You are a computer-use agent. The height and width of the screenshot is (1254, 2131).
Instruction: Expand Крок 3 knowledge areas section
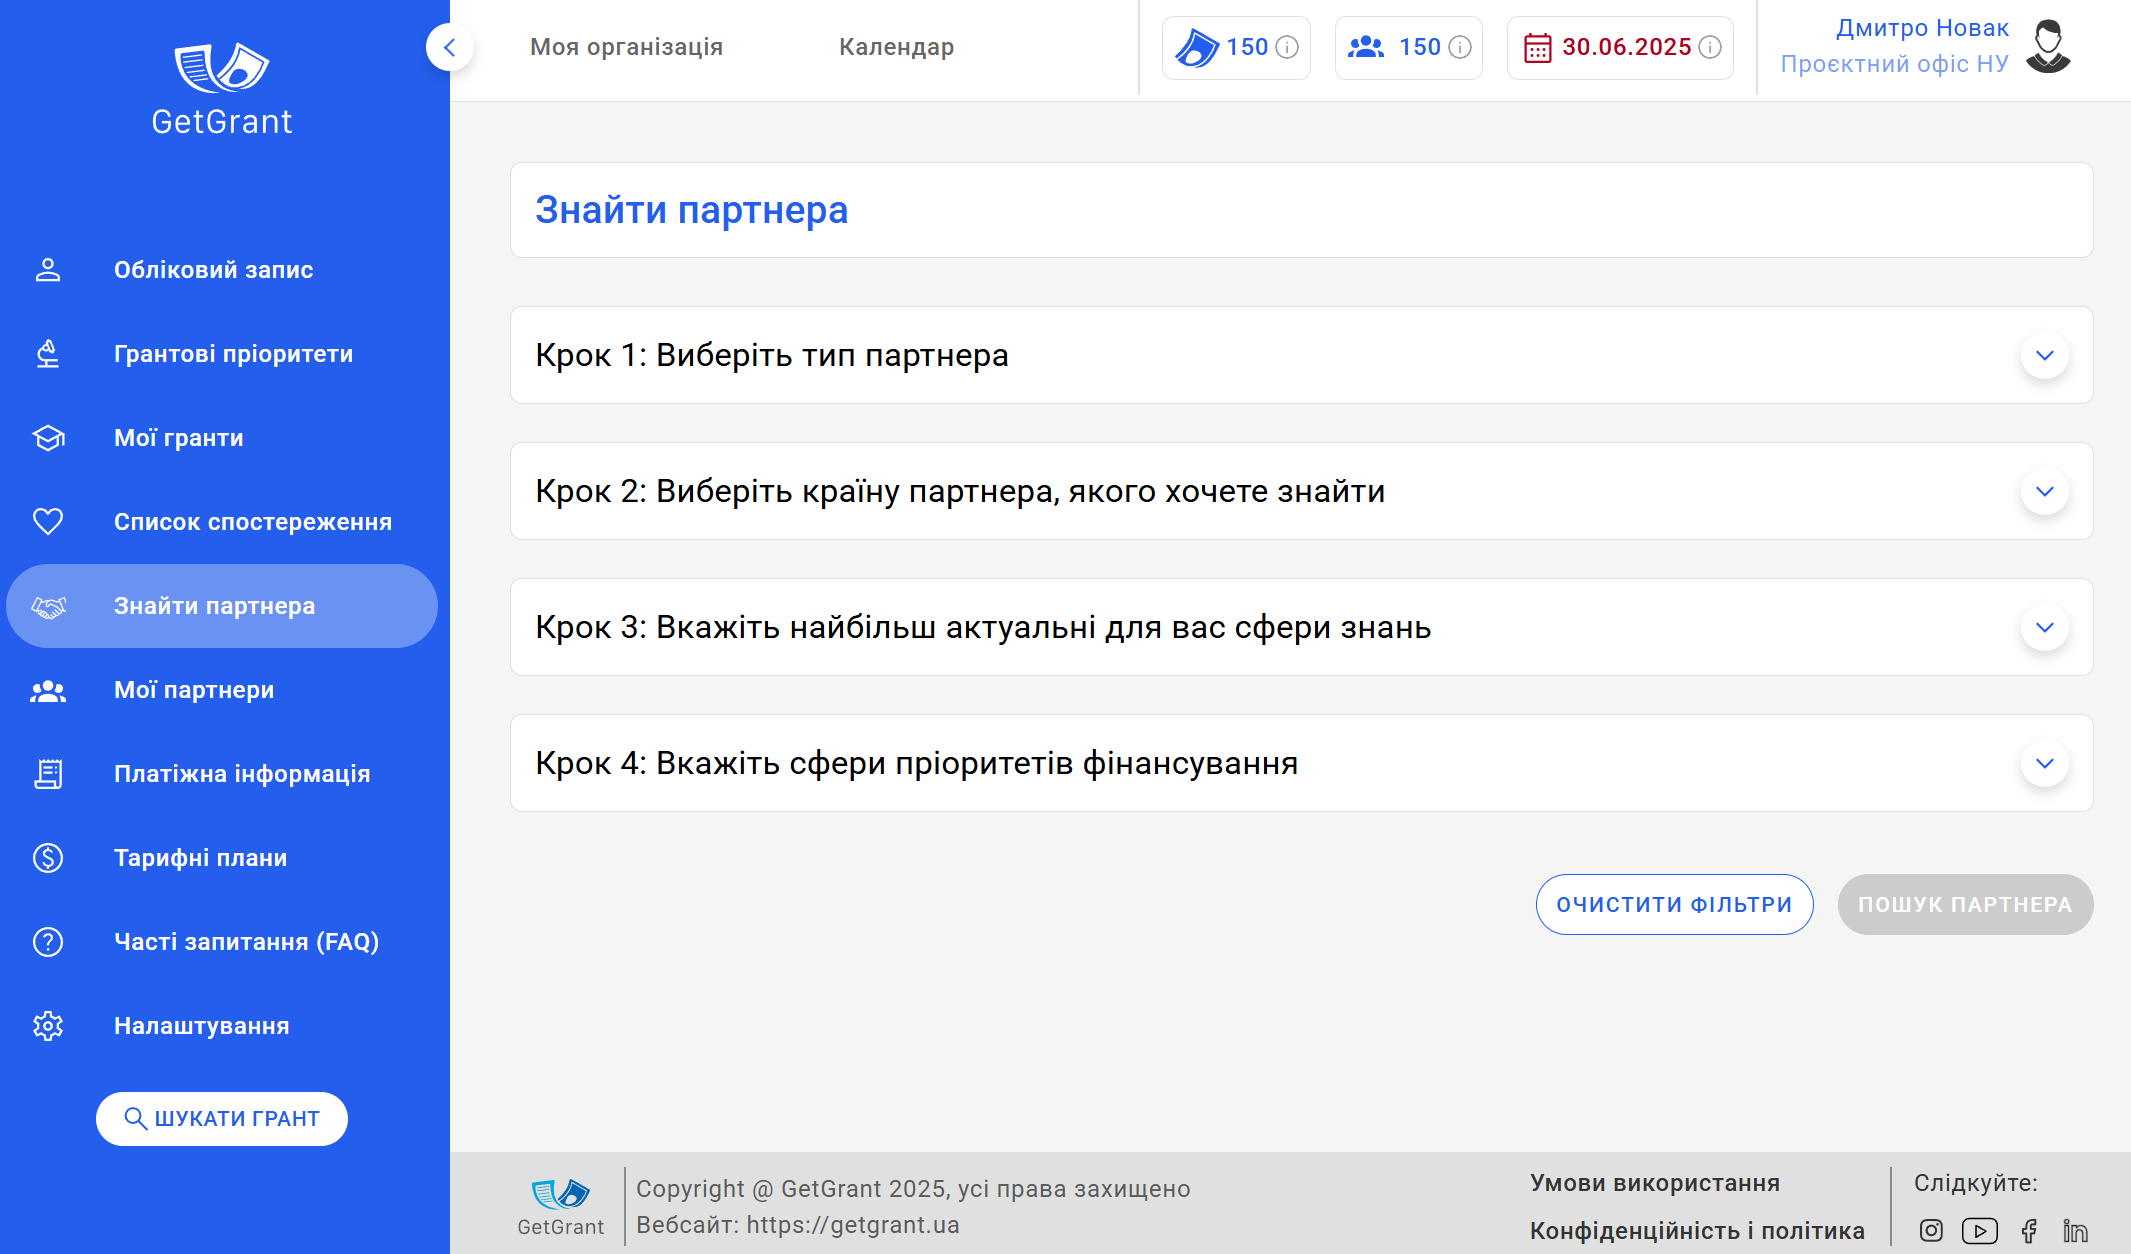click(x=2044, y=627)
